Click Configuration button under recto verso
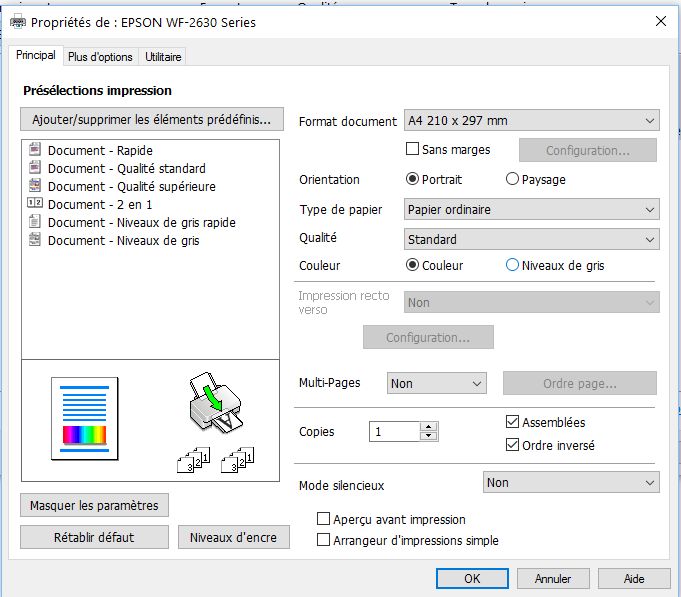The height and width of the screenshot is (597, 681). click(x=428, y=337)
